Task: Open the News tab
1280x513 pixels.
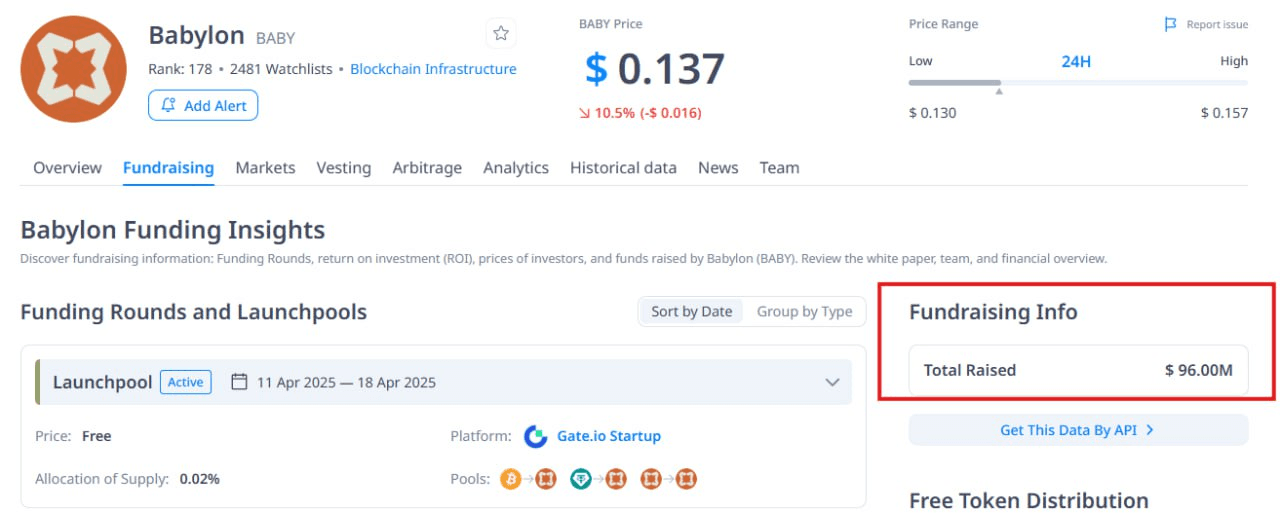Action: [718, 168]
